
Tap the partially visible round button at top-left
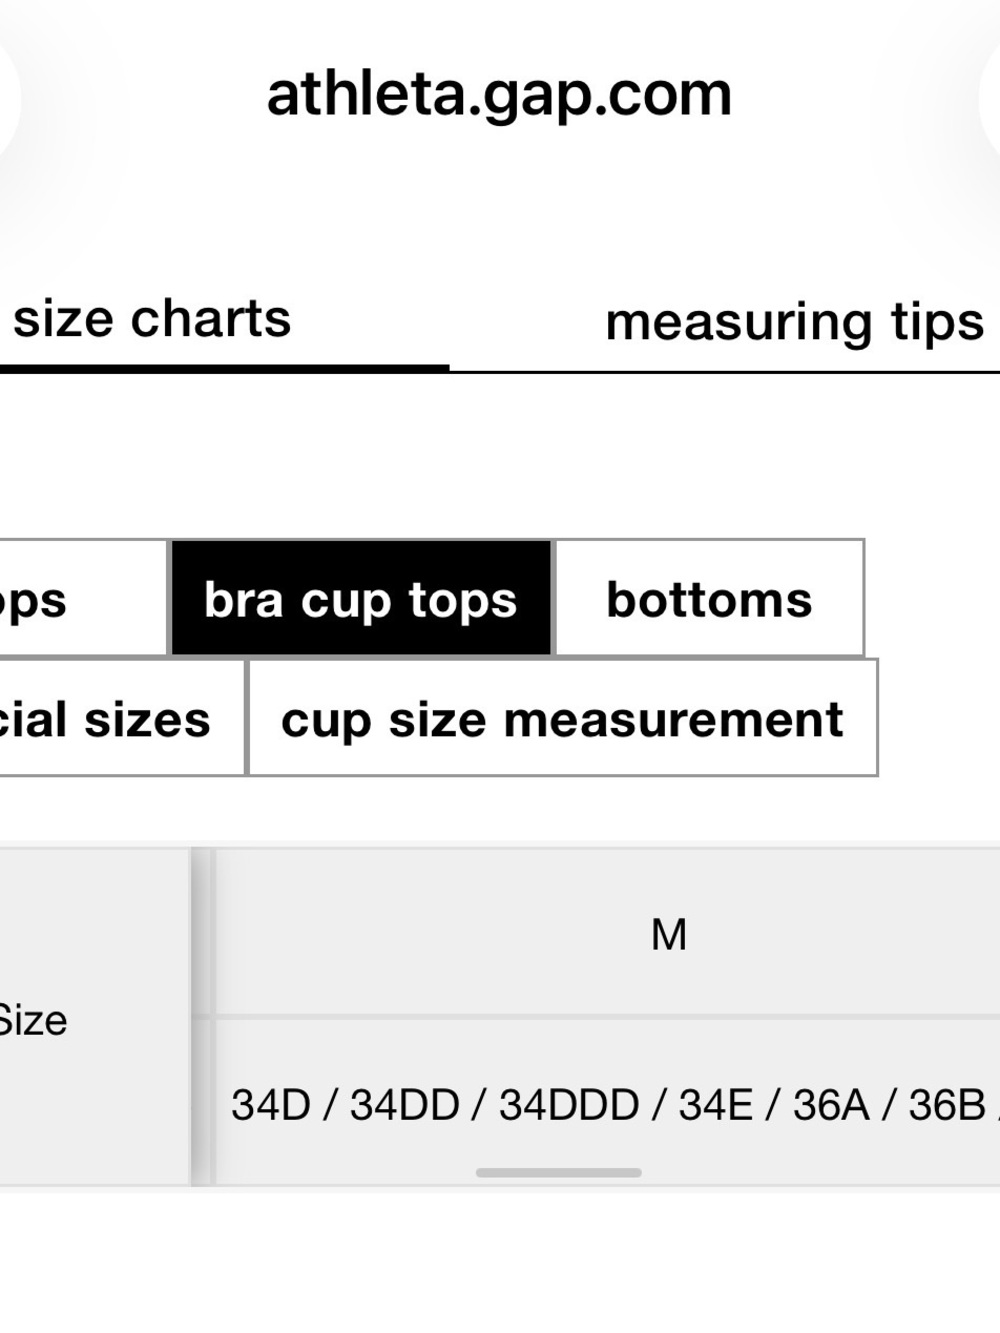(x=8, y=100)
